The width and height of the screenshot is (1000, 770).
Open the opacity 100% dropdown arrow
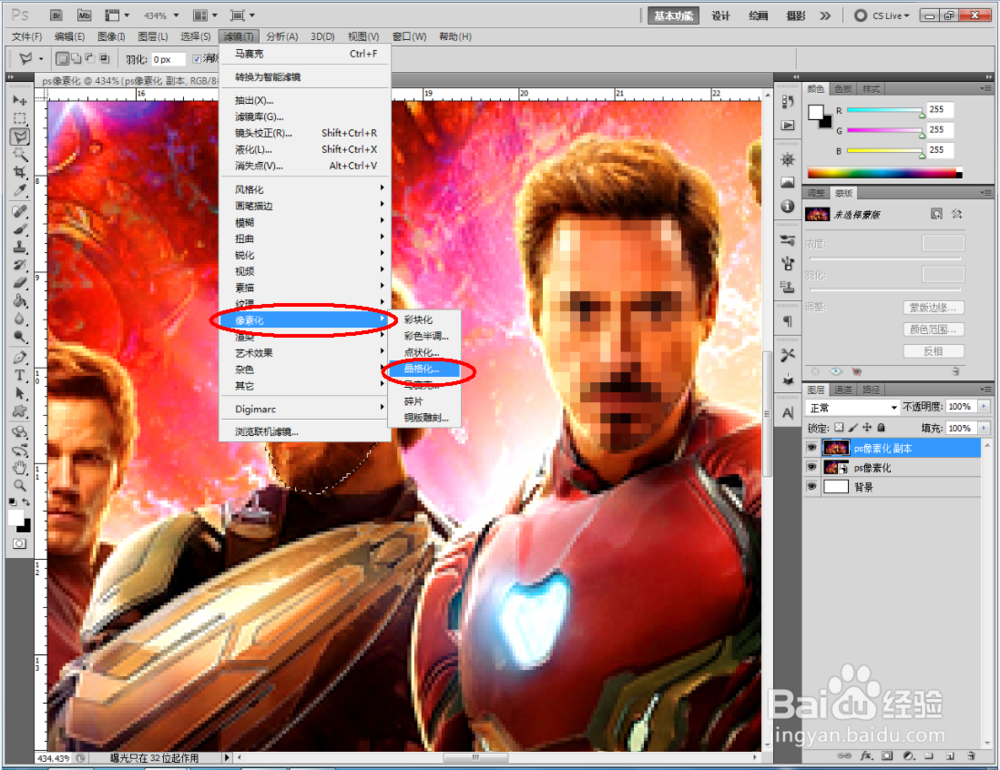(x=984, y=406)
